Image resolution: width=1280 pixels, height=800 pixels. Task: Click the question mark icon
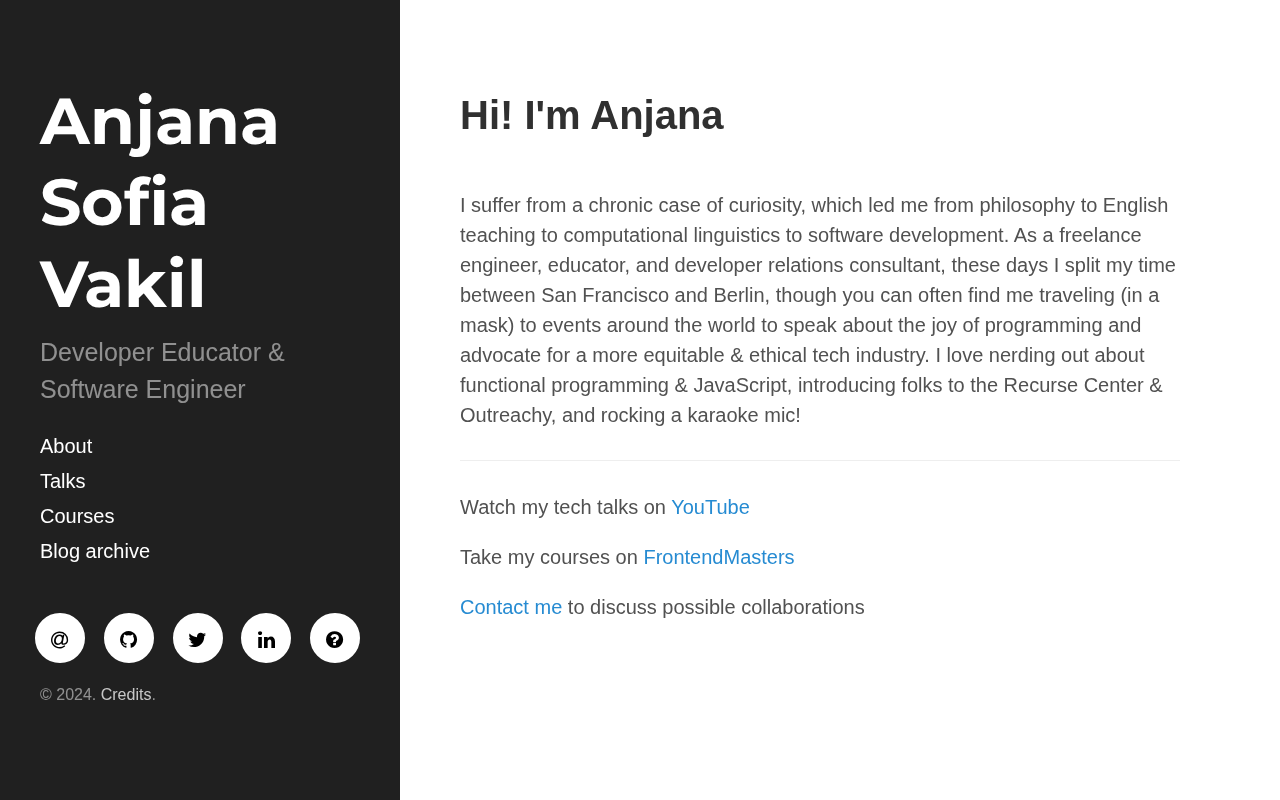pos(335,638)
